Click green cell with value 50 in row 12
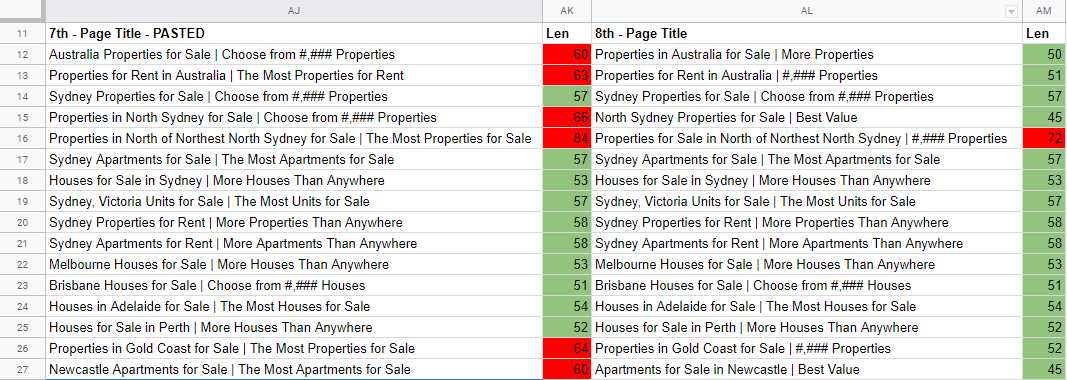The width and height of the screenshot is (1067, 380). 1044,54
